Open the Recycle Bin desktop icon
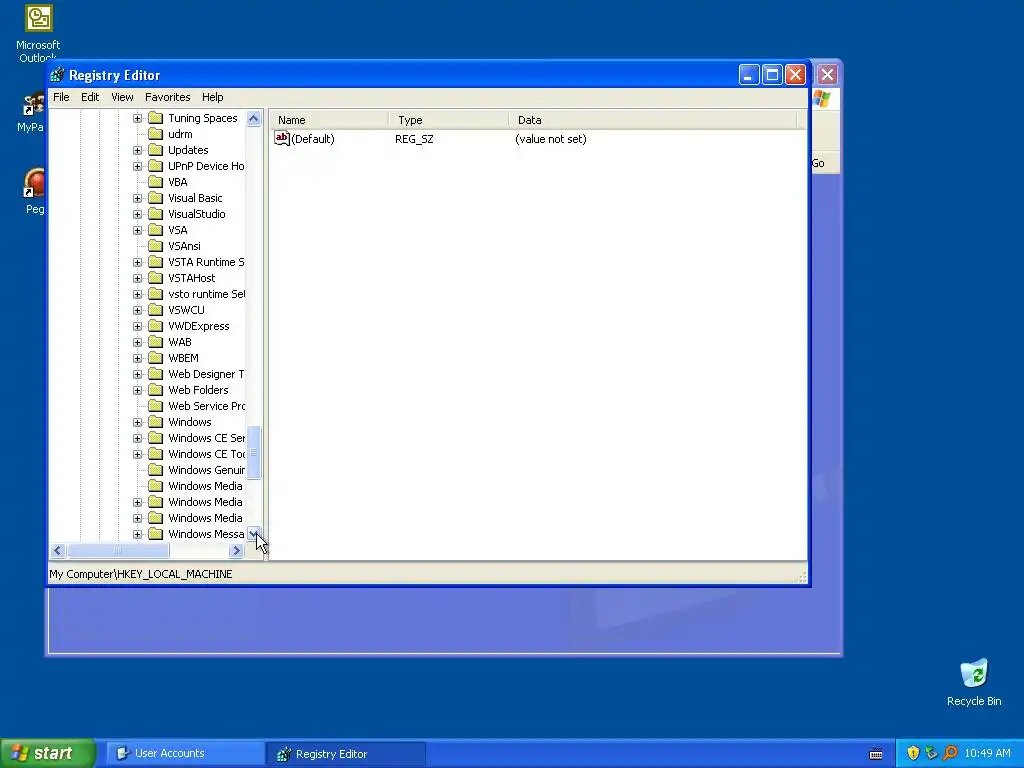Viewport: 1024px width, 768px height. coord(974,682)
